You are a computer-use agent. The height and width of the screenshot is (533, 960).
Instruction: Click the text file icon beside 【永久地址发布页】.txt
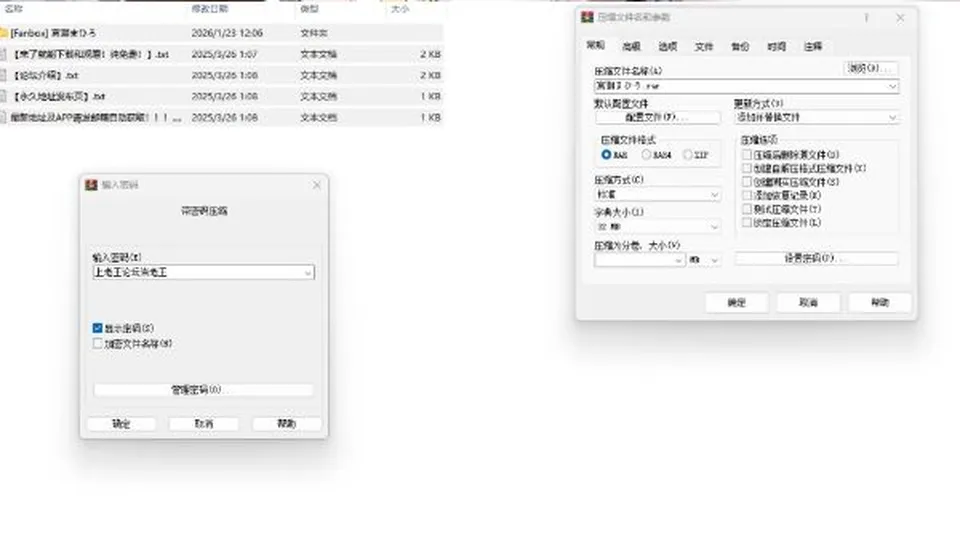click(4, 96)
